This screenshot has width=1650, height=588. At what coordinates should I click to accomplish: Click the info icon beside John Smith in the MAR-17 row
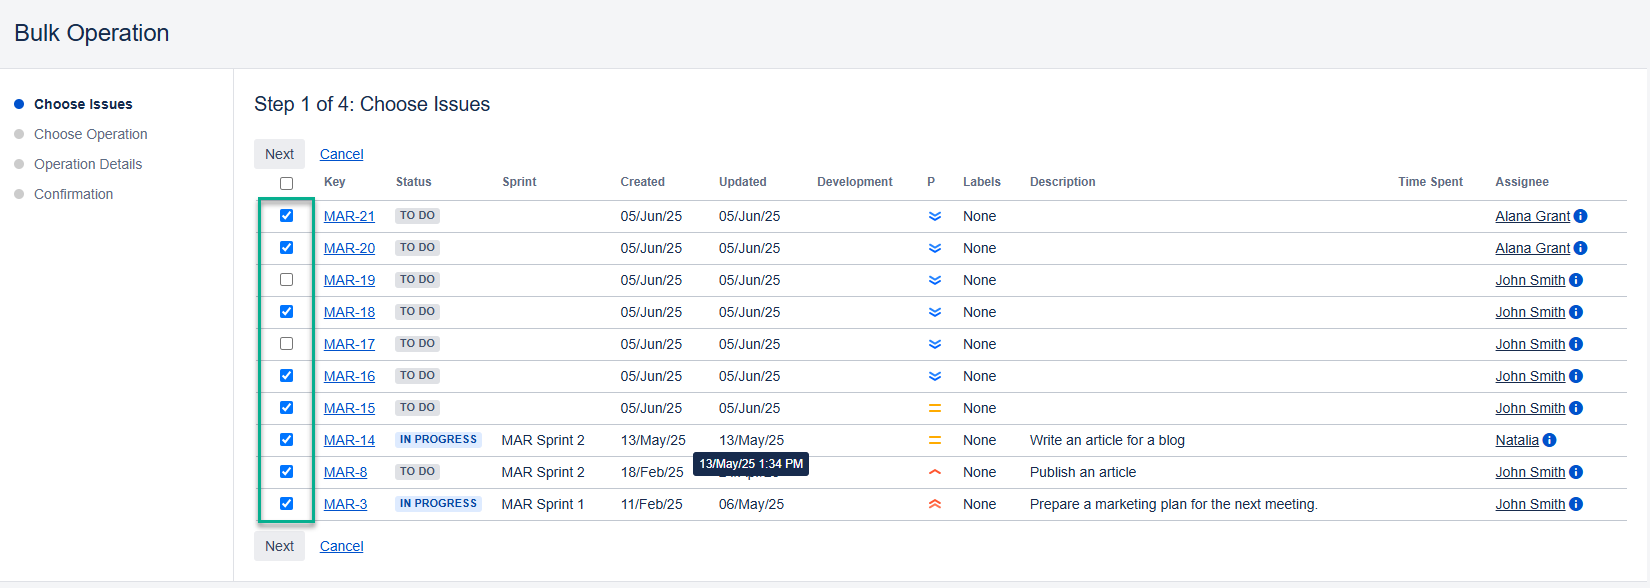click(x=1576, y=344)
